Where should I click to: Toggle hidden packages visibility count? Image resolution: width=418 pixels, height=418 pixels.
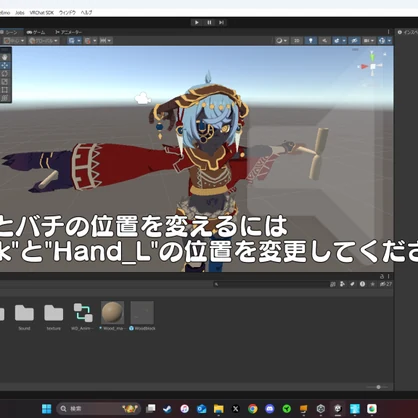pyautogui.click(x=386, y=284)
